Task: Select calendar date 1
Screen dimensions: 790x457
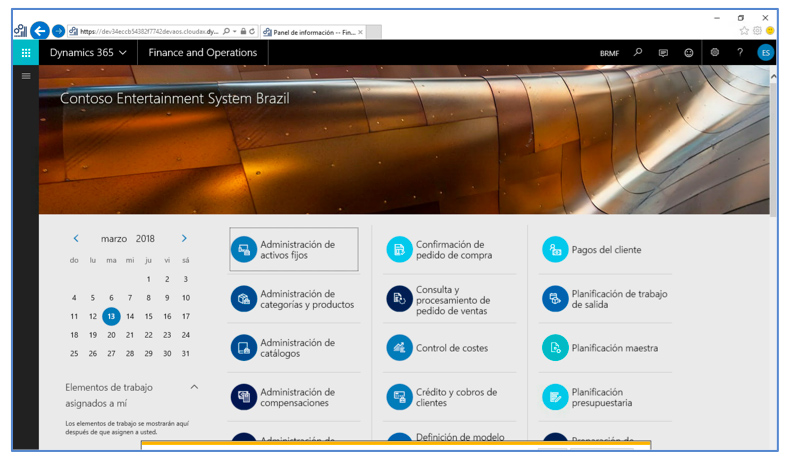Action: [x=148, y=279]
